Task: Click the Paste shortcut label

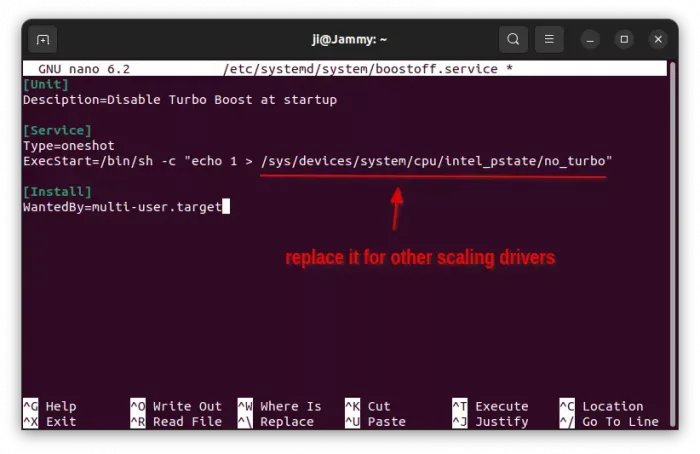Action: (x=386, y=422)
